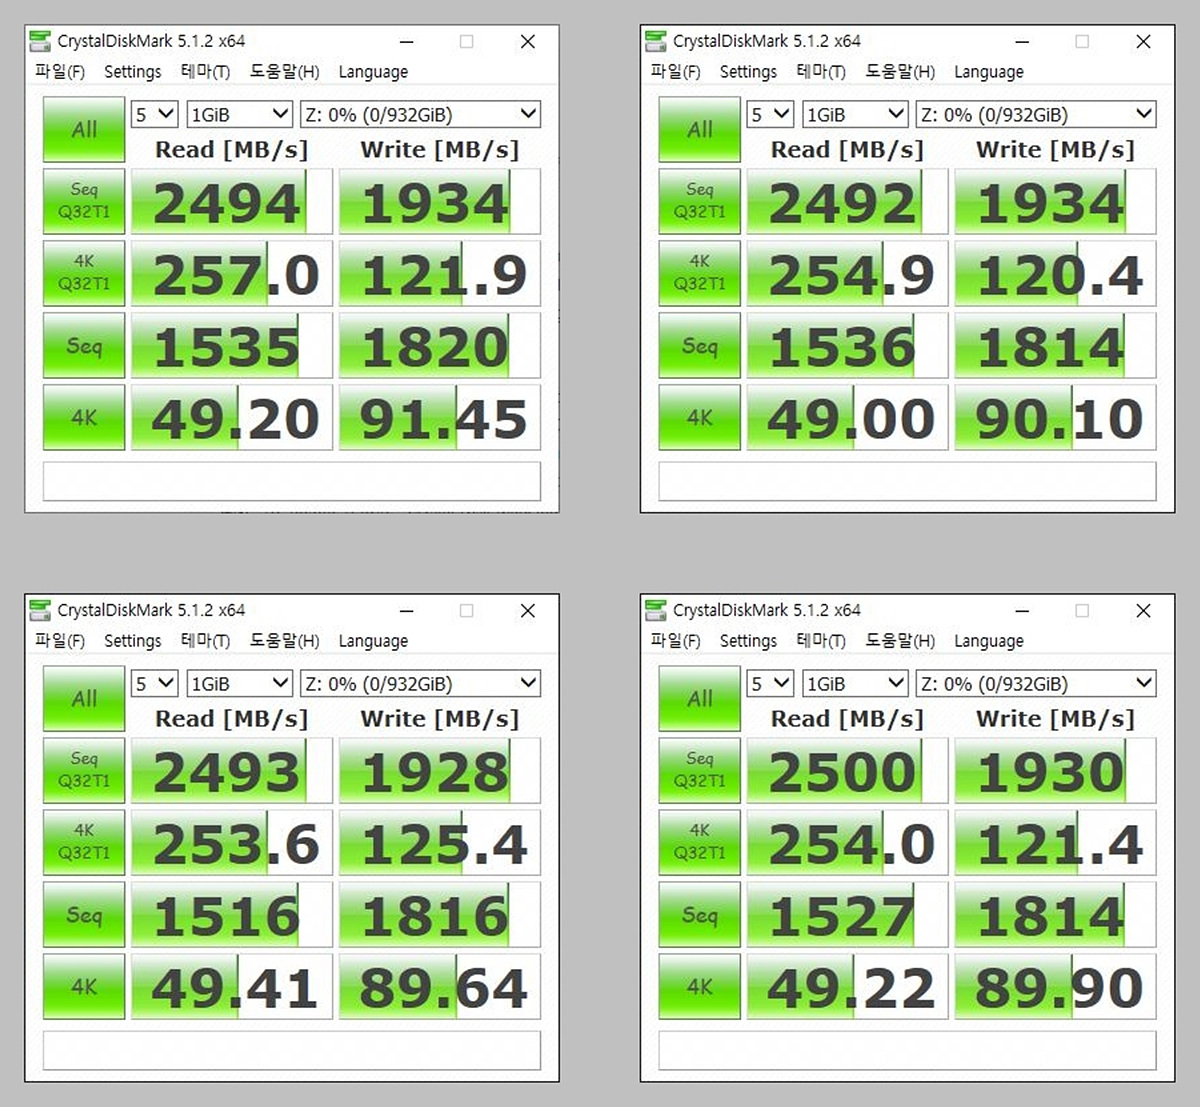Launch the Seq test beside 1536
Image resolution: width=1200 pixels, height=1107 pixels.
click(x=700, y=345)
